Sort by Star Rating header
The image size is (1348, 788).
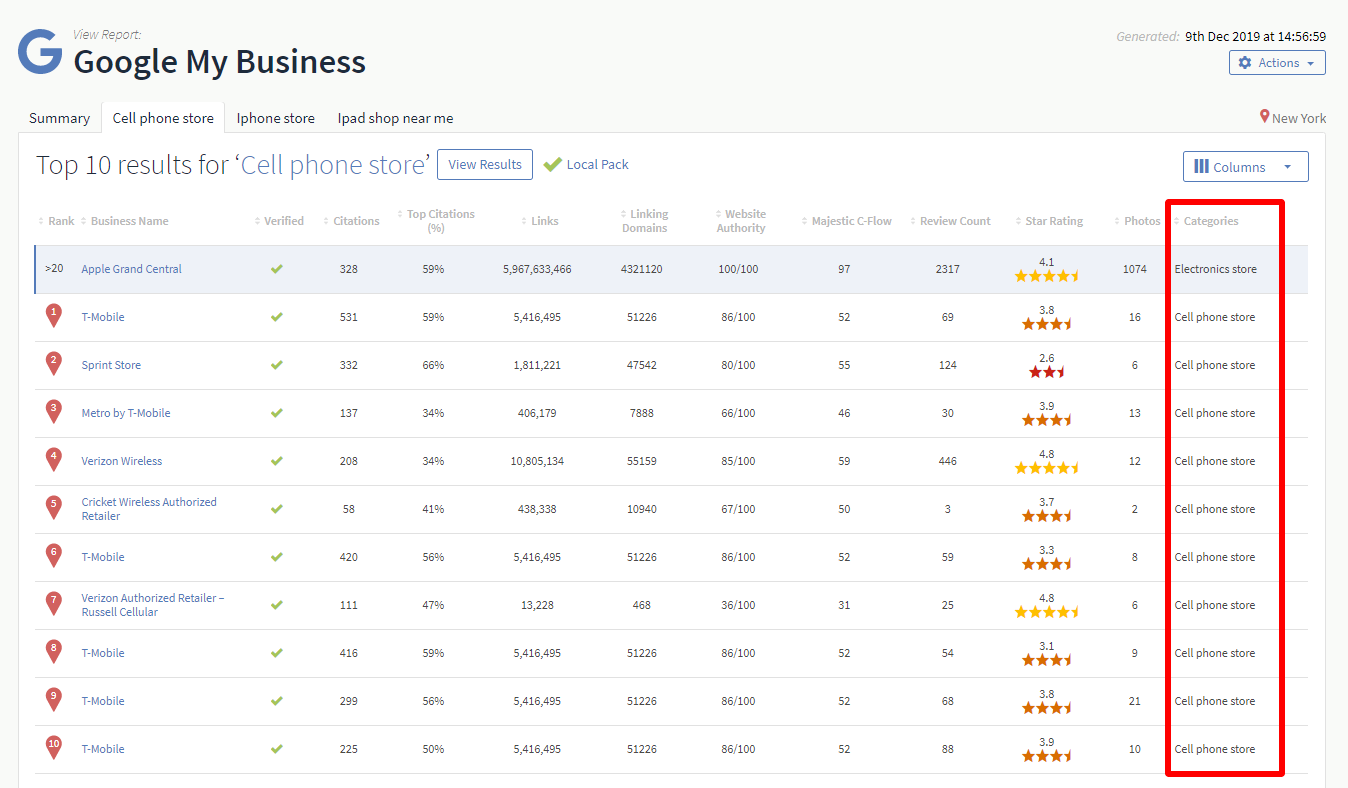(x=1048, y=221)
